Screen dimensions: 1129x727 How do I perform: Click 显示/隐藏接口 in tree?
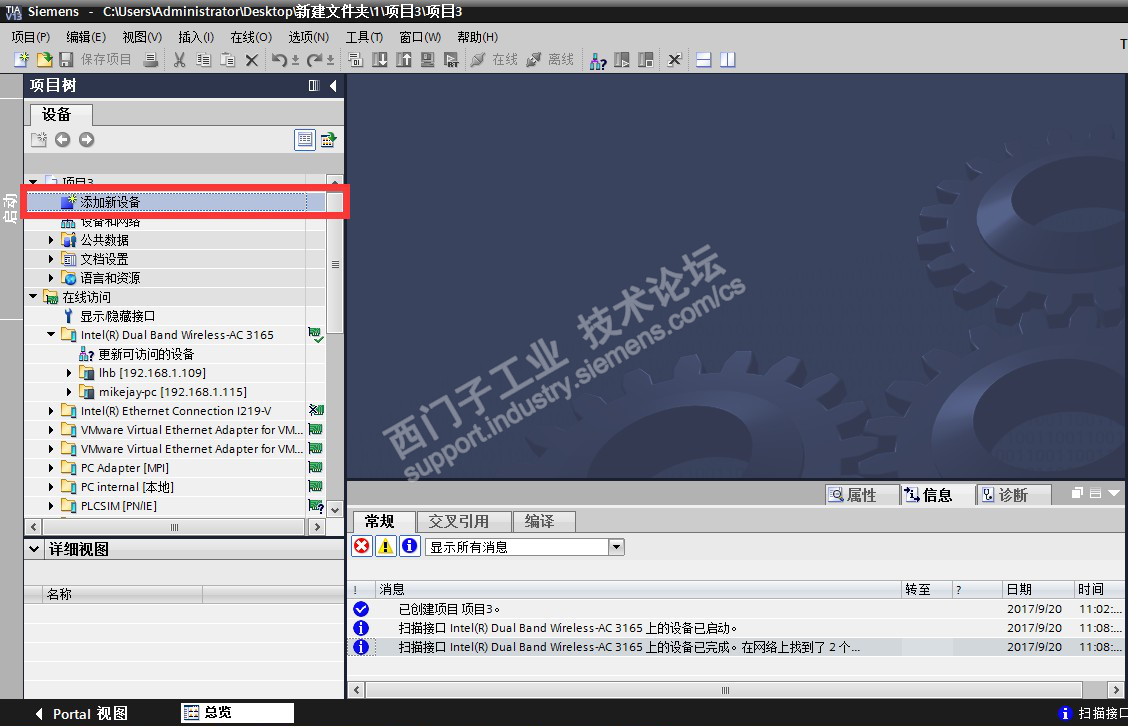pyautogui.click(x=117, y=316)
